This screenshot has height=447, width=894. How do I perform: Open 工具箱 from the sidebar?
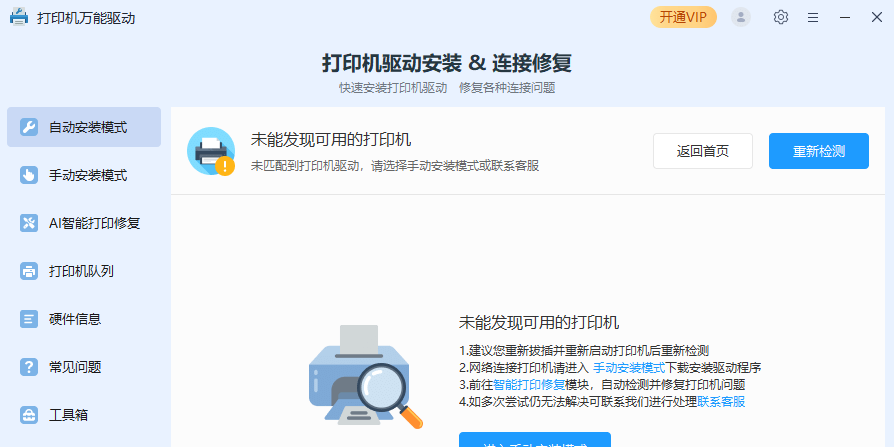(x=84, y=415)
